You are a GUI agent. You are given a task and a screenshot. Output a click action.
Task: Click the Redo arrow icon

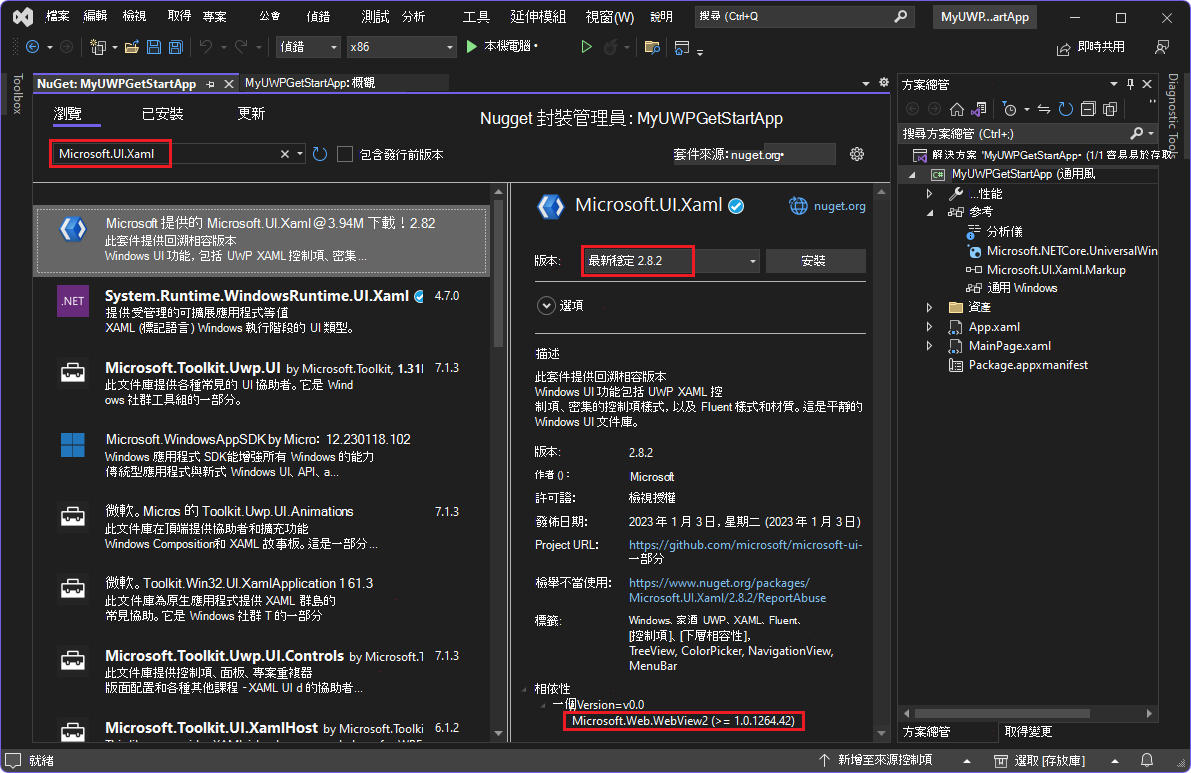point(241,47)
